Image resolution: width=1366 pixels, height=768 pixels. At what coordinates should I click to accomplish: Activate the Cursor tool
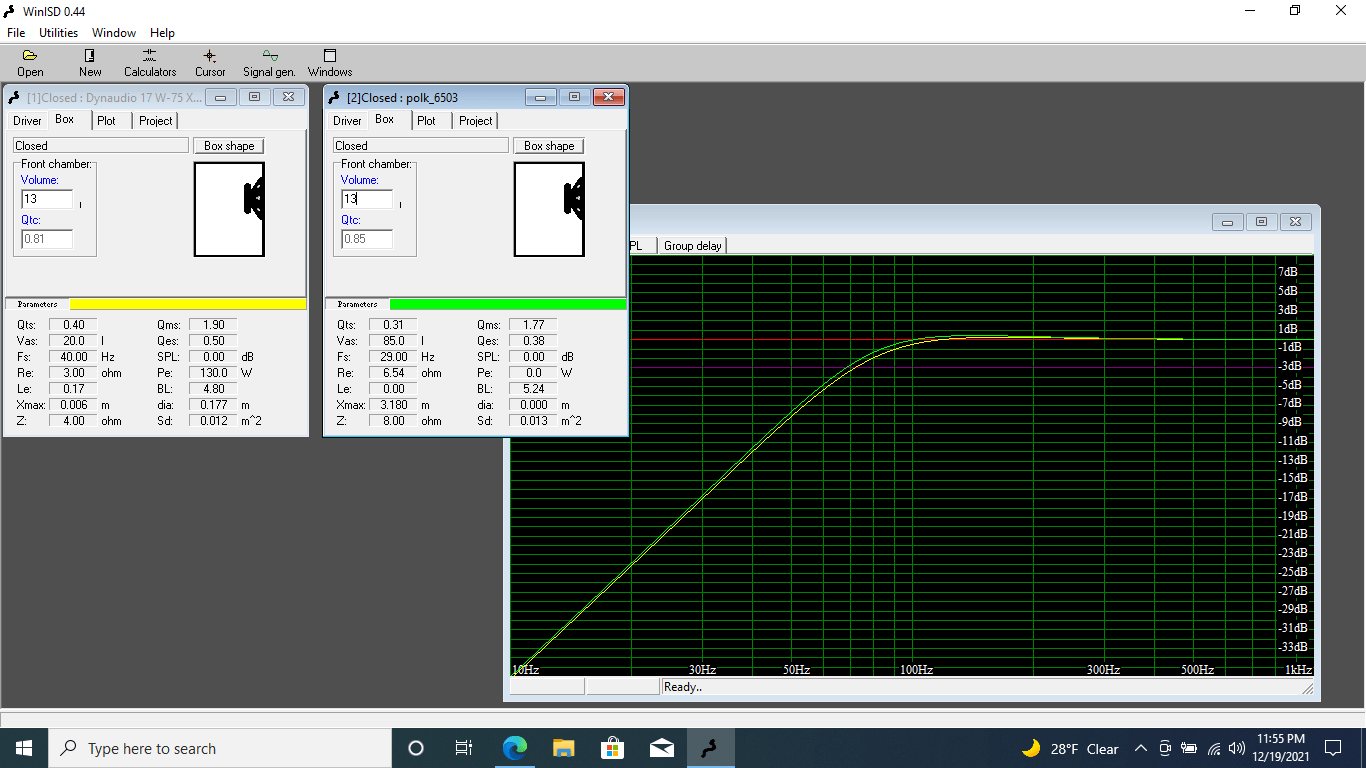pos(210,63)
